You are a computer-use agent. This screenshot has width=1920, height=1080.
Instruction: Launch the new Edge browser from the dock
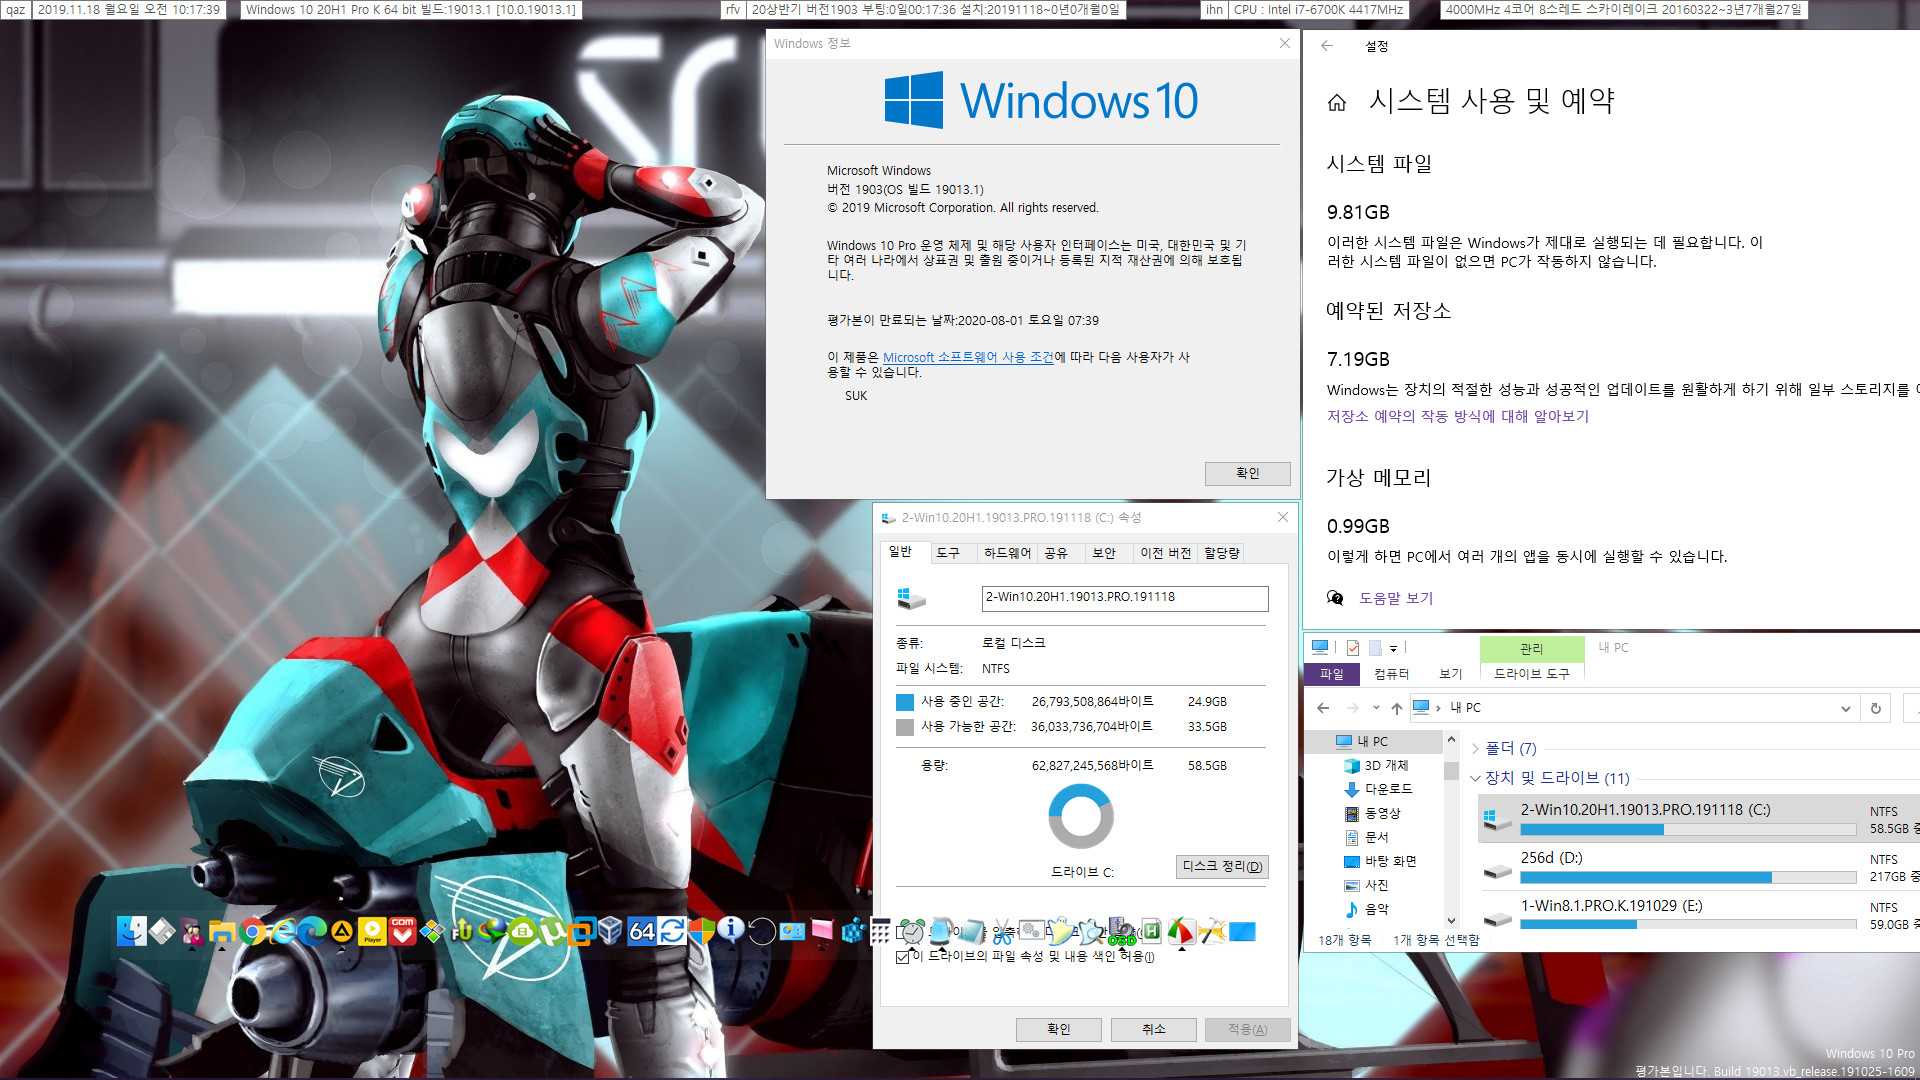[312, 931]
